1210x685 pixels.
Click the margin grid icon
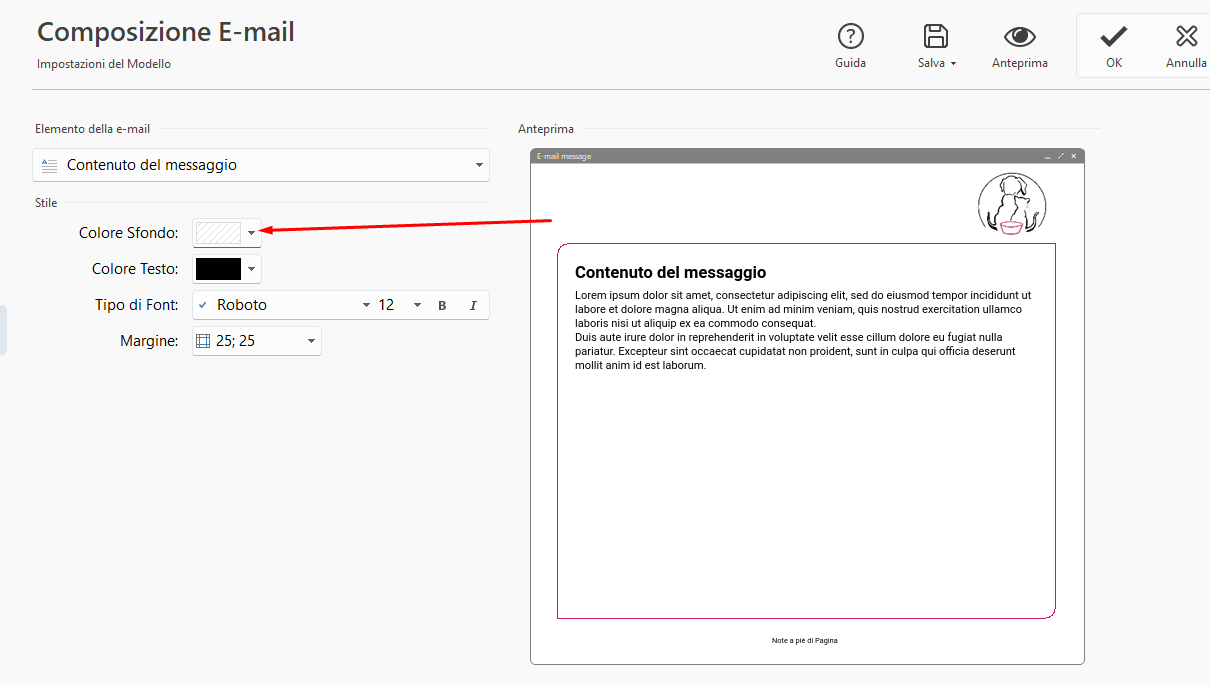pyautogui.click(x=203, y=341)
